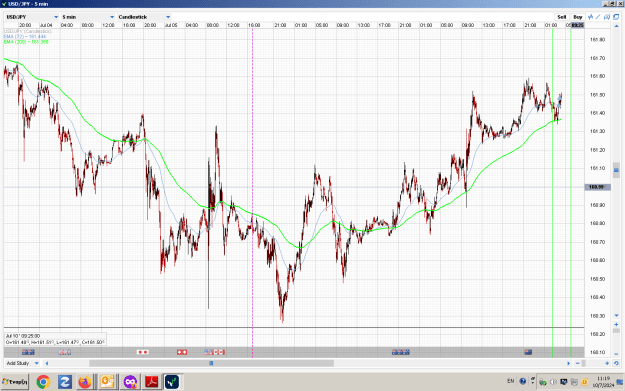Select the trend line drawing tool
The width and height of the screenshot is (625, 391).
[x=598, y=17]
